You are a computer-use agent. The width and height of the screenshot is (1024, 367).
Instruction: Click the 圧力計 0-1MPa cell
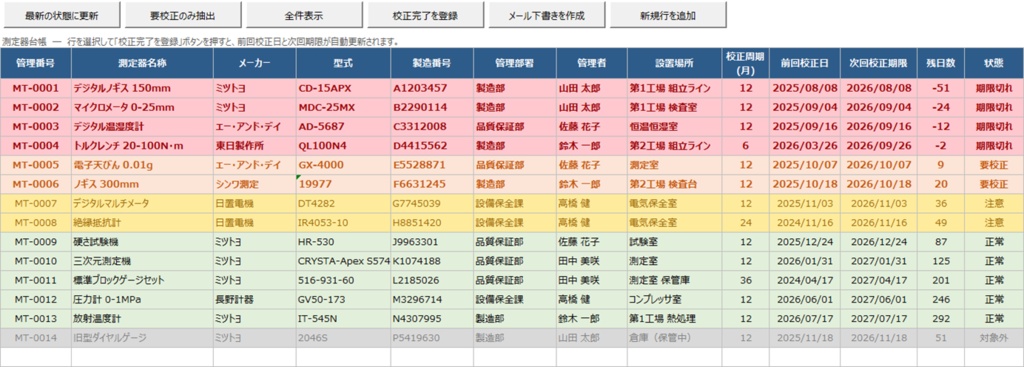pyautogui.click(x=142, y=300)
